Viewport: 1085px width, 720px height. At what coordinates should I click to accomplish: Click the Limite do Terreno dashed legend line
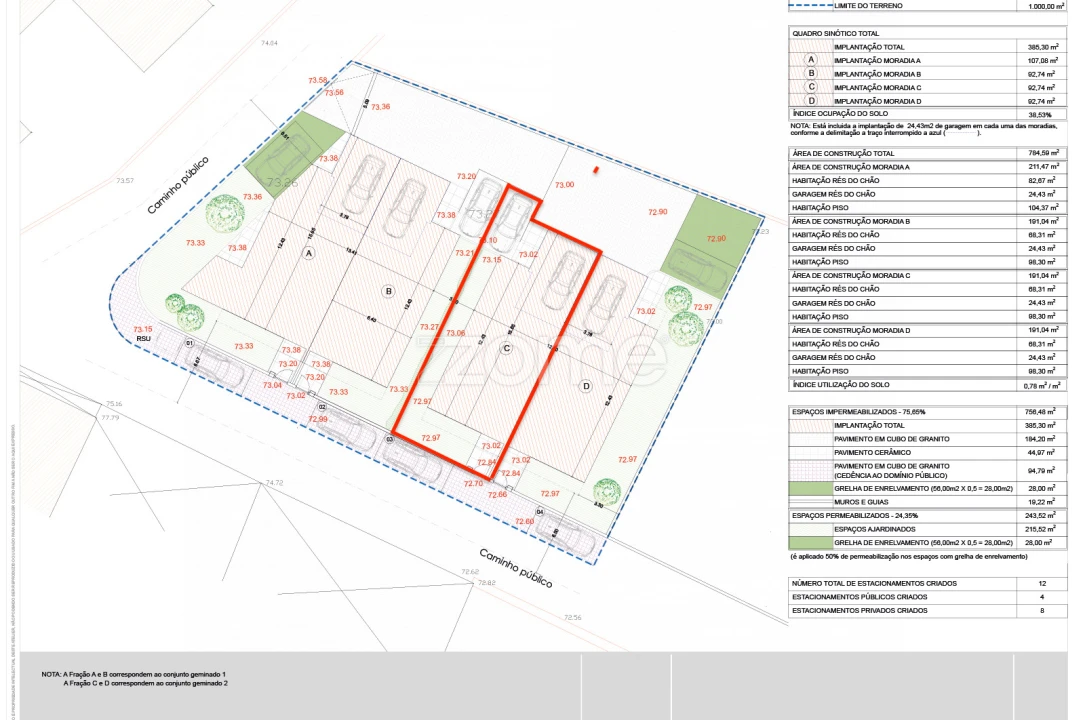click(809, 6)
